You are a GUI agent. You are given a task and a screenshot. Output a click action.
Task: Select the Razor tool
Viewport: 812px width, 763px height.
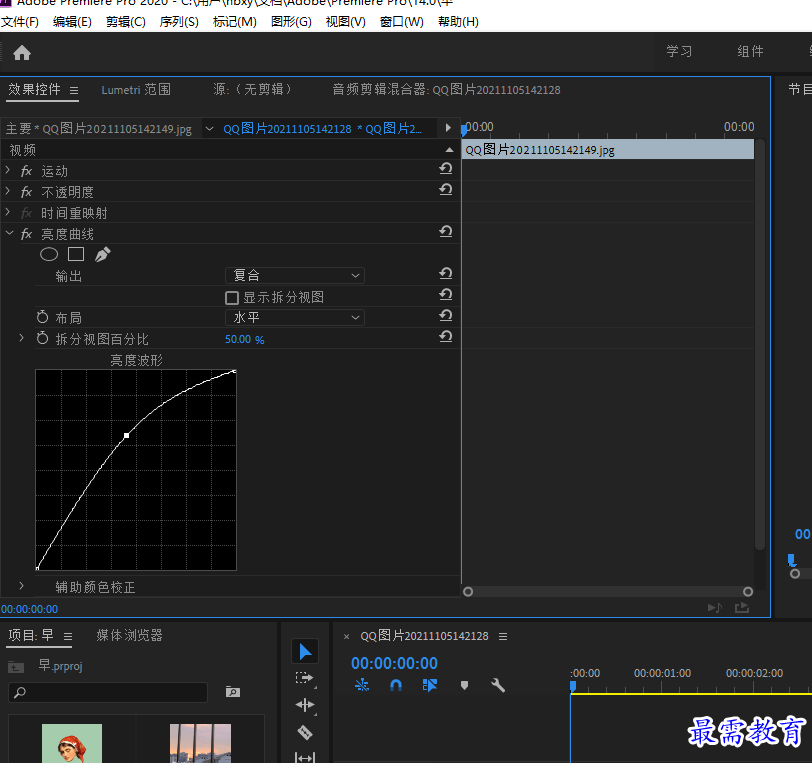(x=304, y=732)
